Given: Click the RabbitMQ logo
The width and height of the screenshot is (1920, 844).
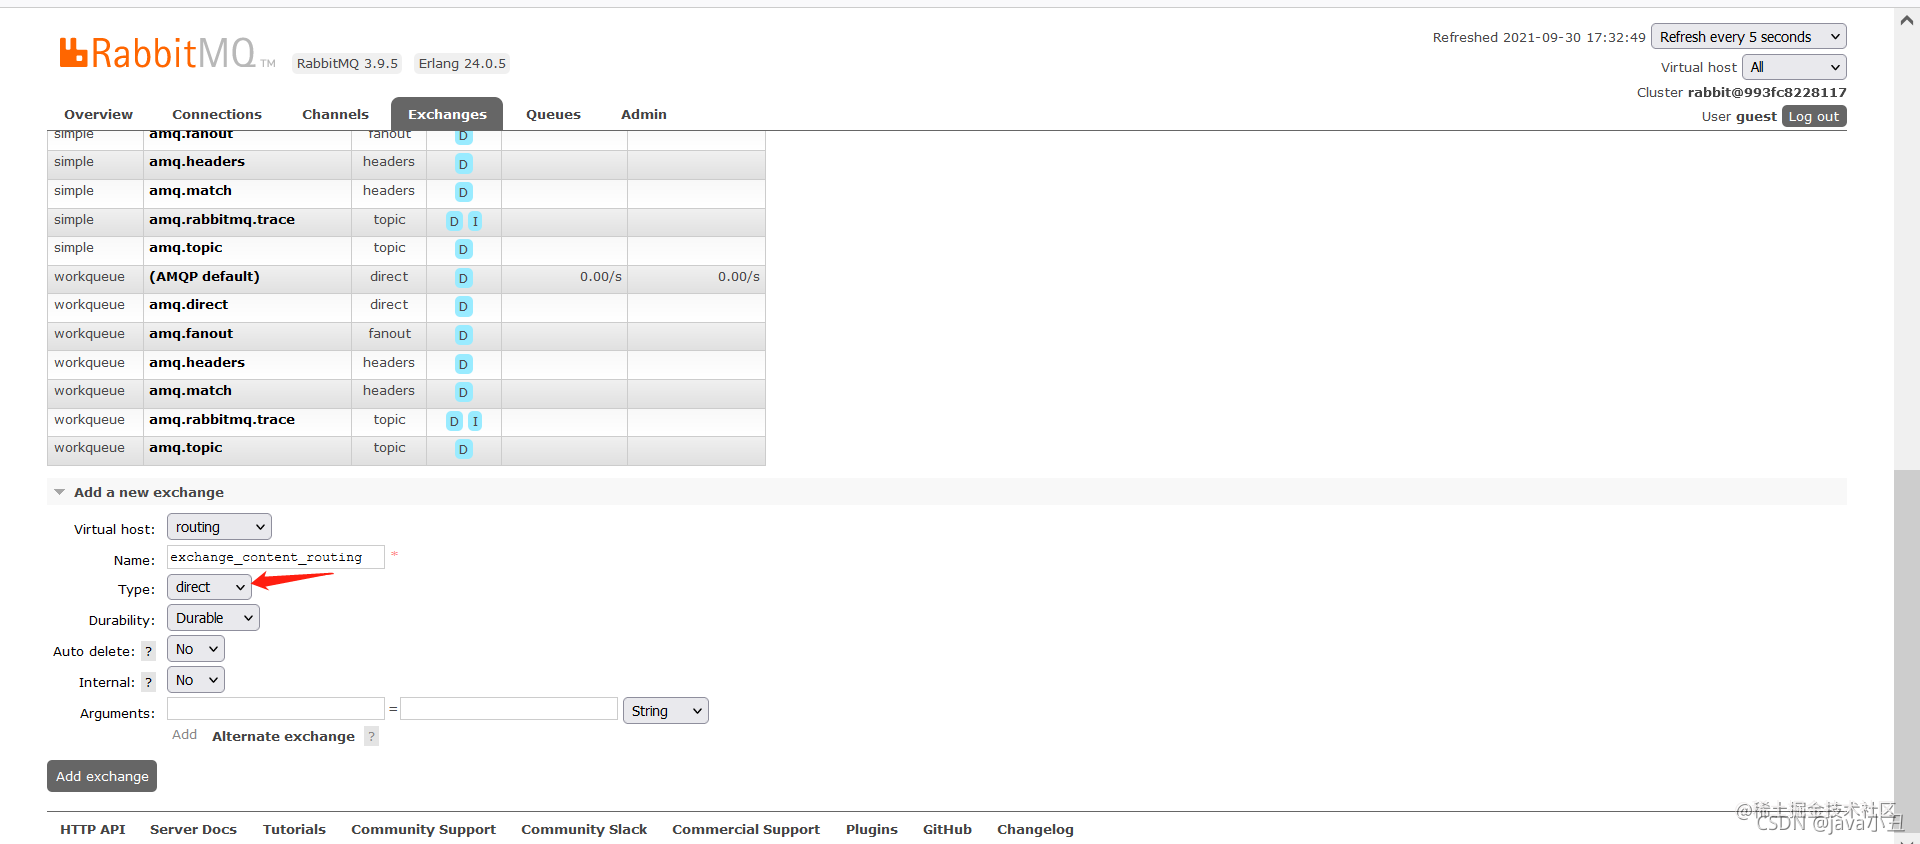Looking at the screenshot, I should coord(167,52).
